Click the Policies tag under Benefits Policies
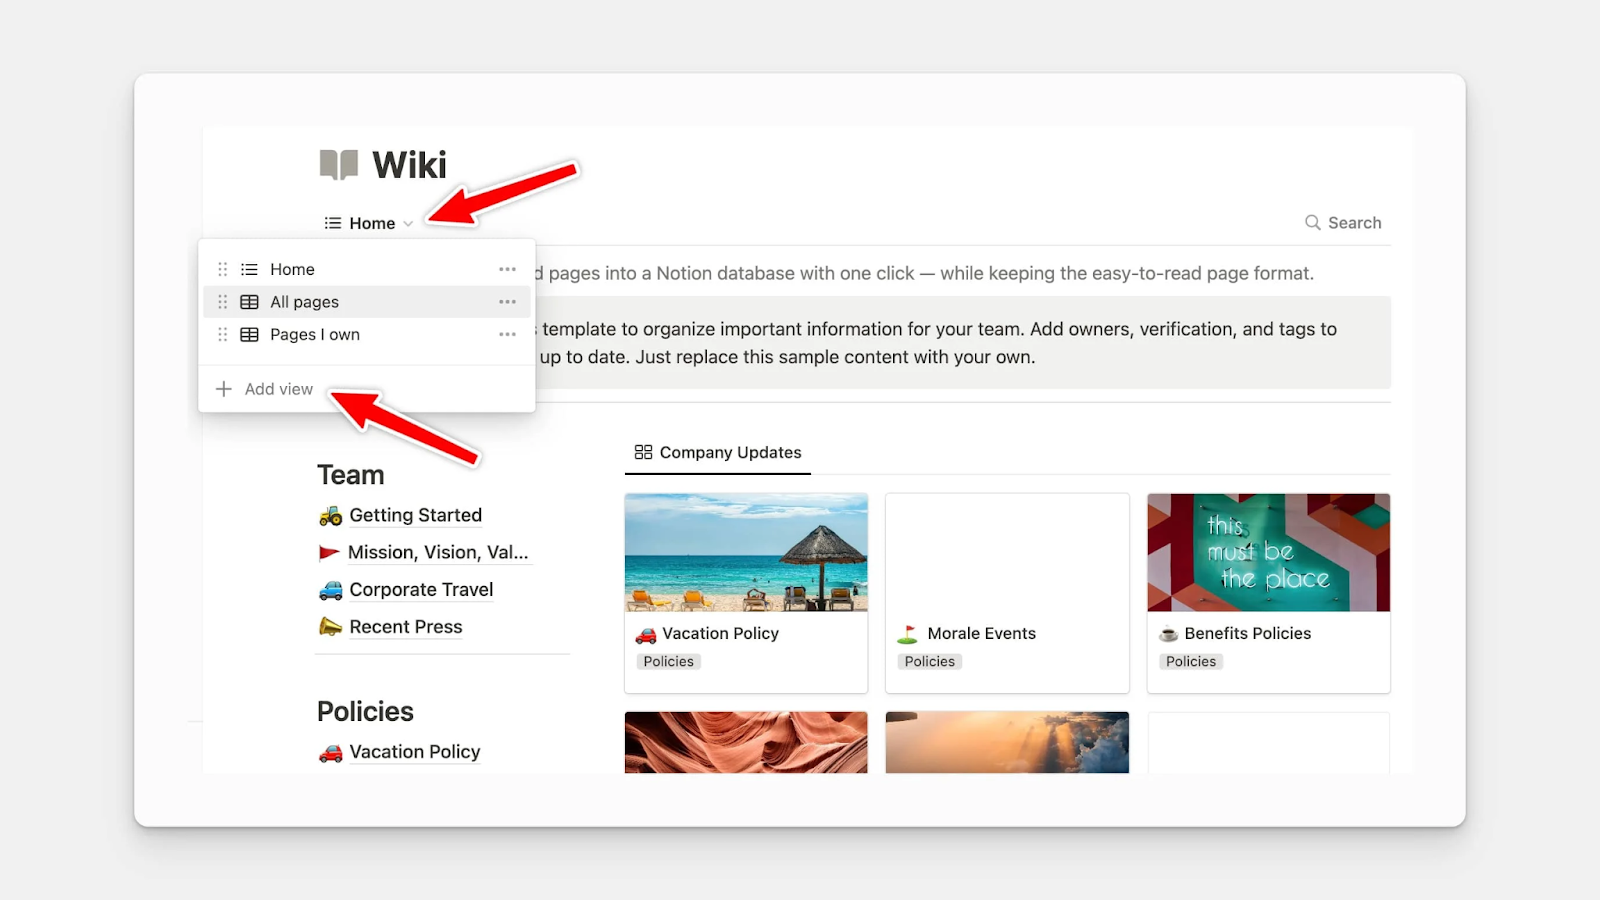Viewport: 1600px width, 900px height. (x=1190, y=662)
